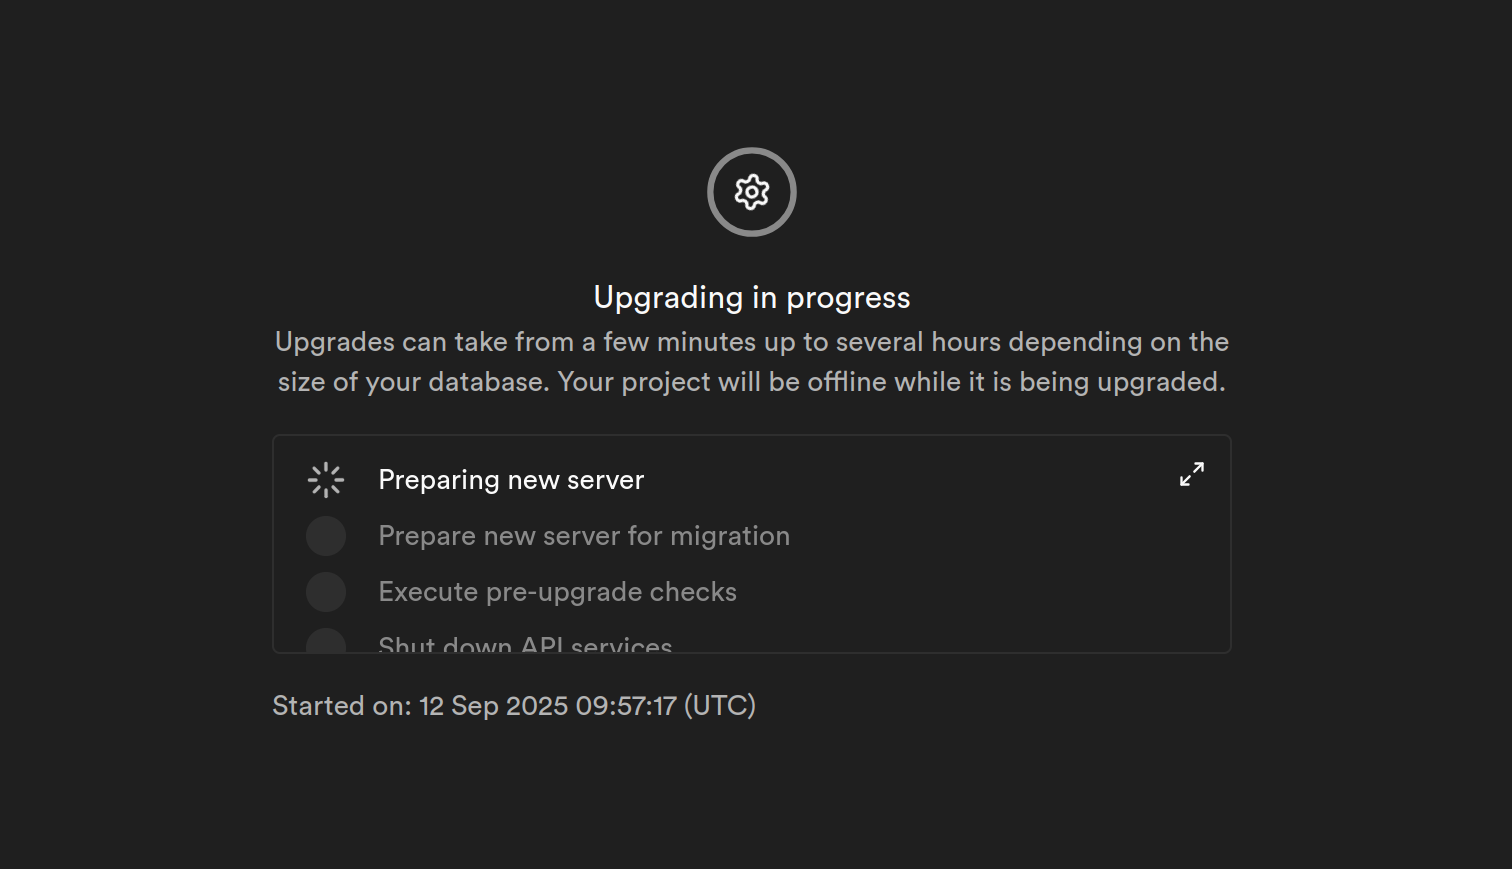Click the line starting with Upgrades can take
The width and height of the screenshot is (1512, 869).
[752, 342]
